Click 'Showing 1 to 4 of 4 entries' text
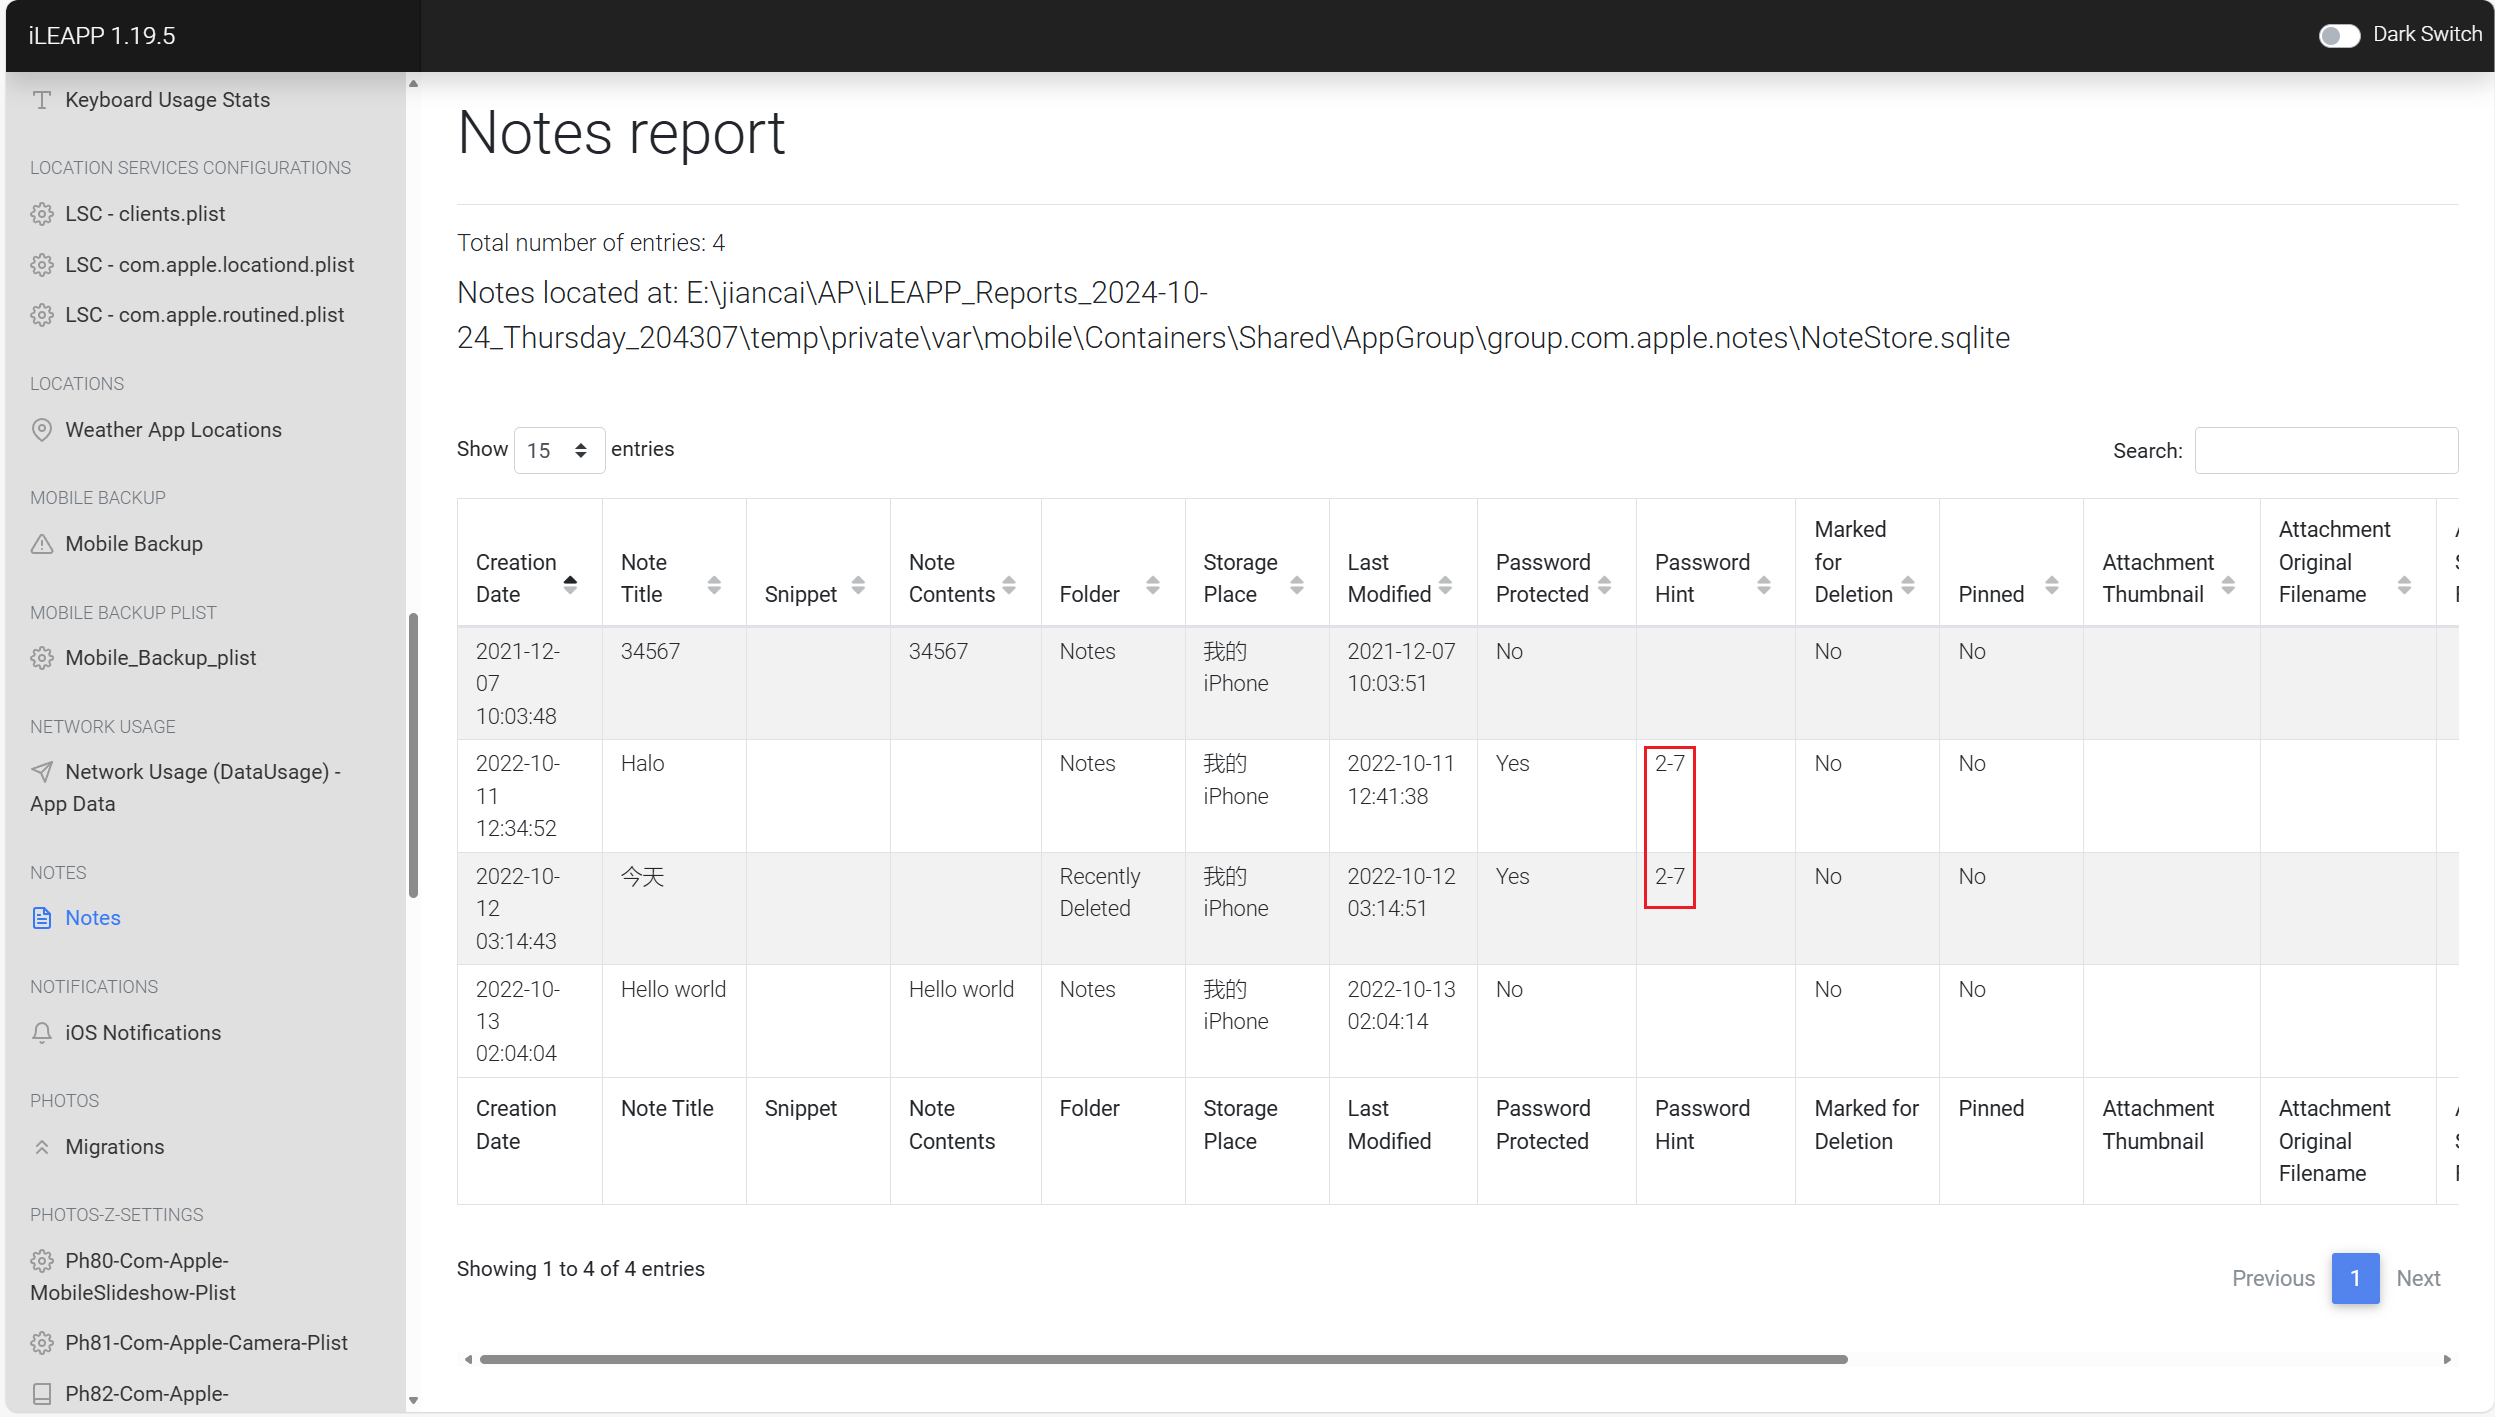Image resolution: width=2495 pixels, height=1417 pixels. click(581, 1269)
